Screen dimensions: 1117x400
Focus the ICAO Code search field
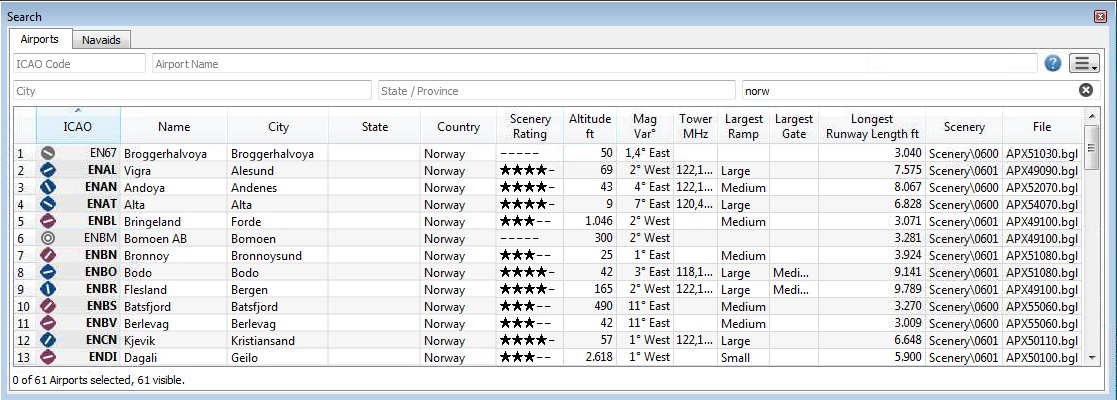point(79,63)
